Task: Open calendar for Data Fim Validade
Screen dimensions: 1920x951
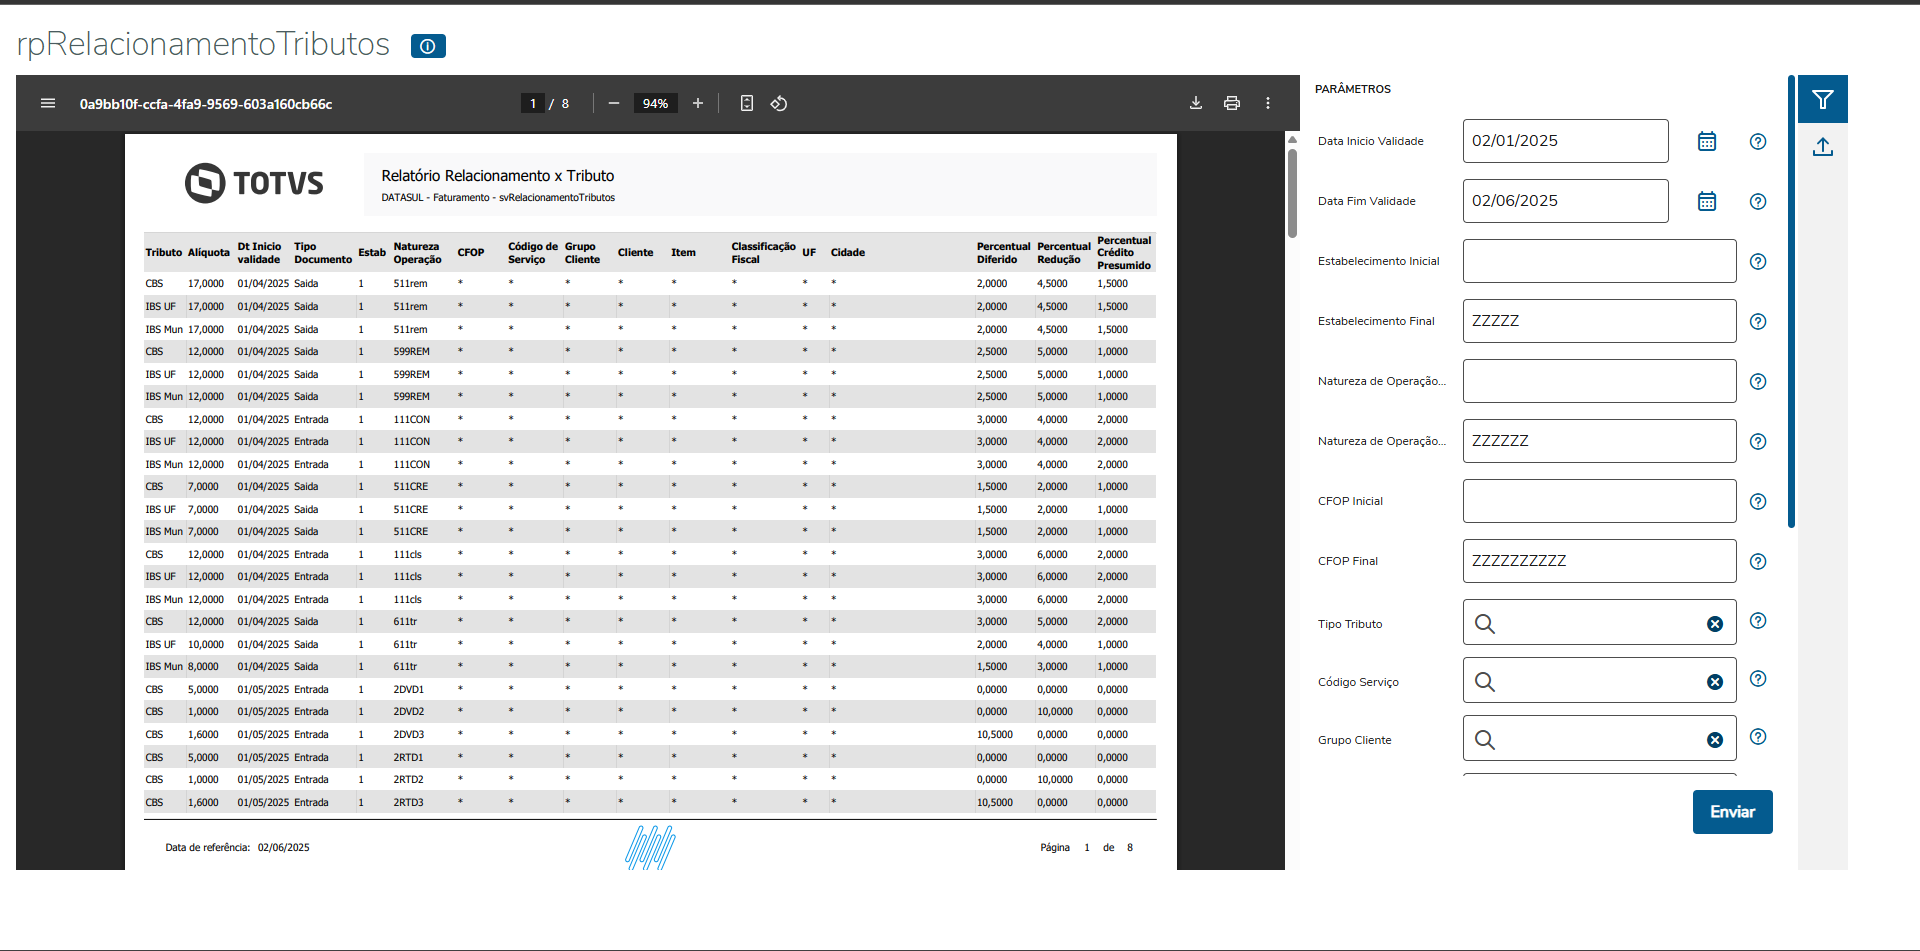Action: point(1707,201)
